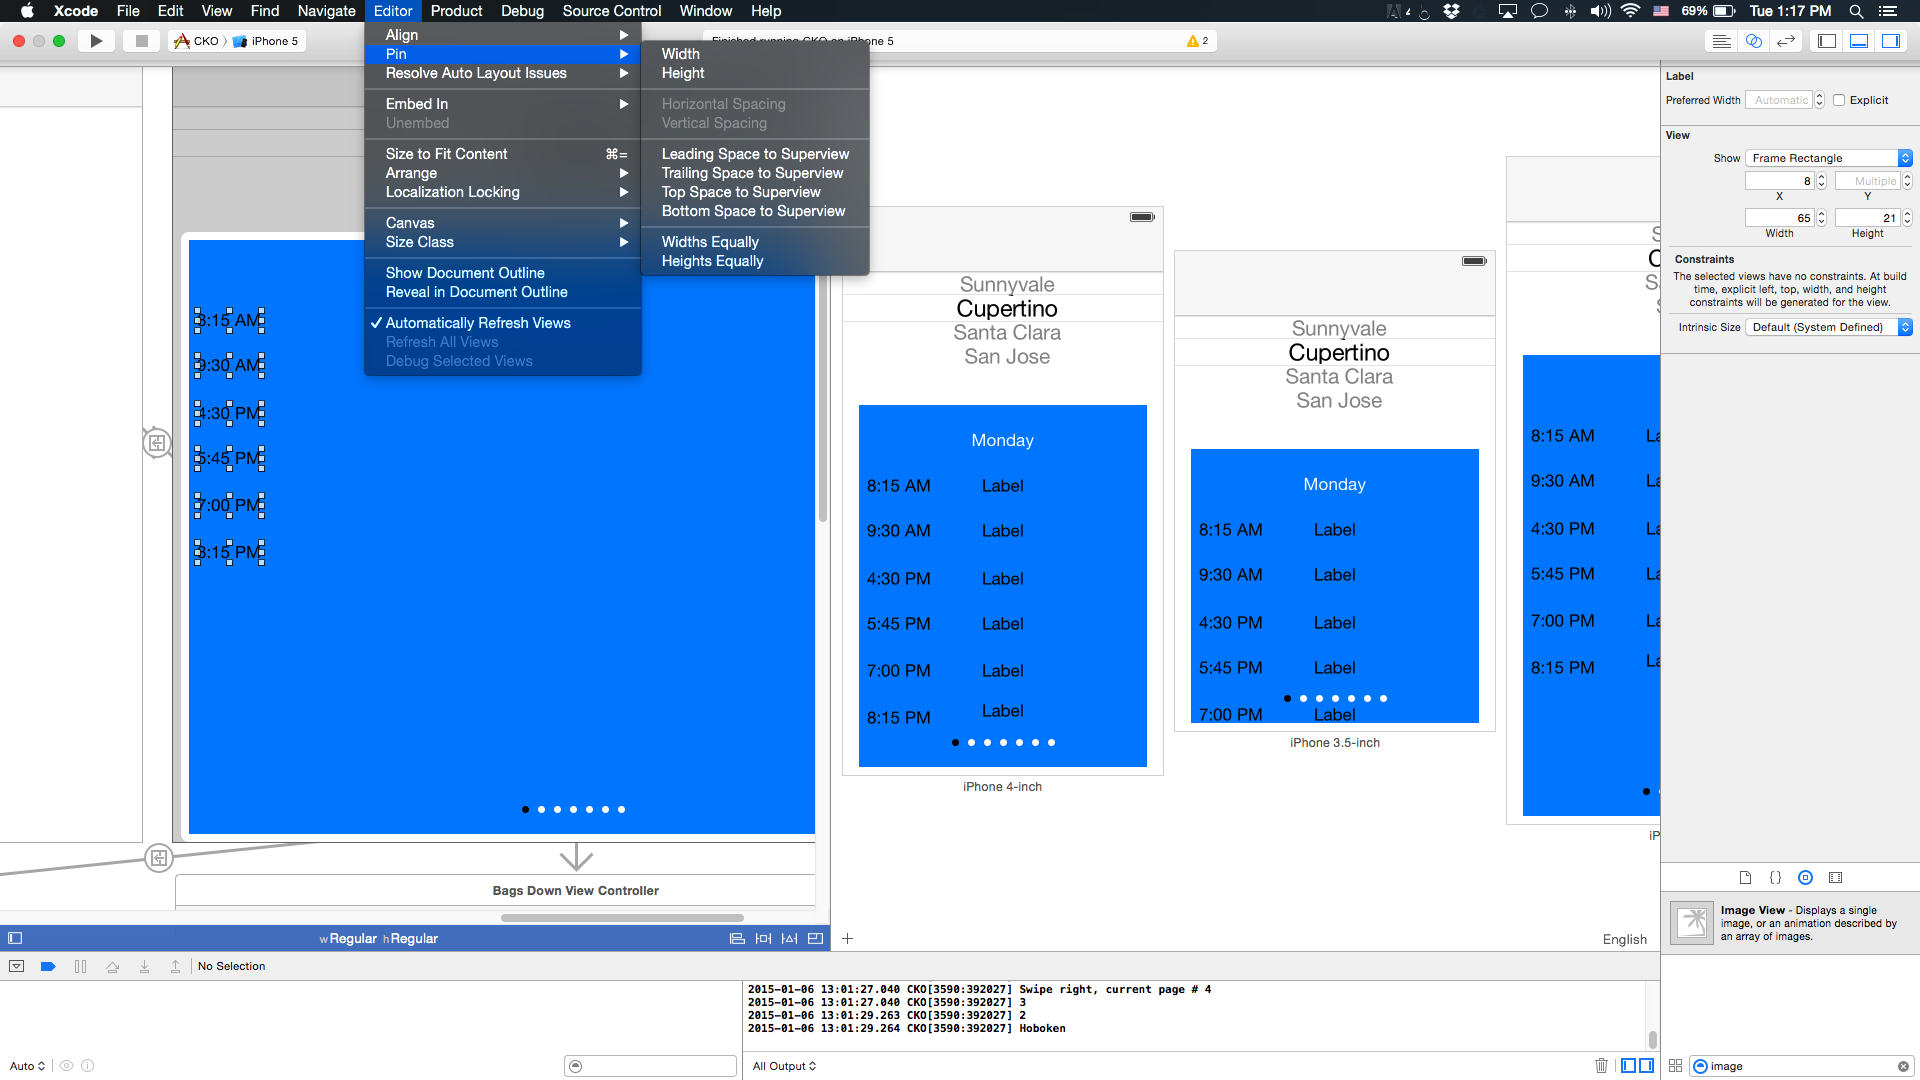The width and height of the screenshot is (1920, 1080).
Task: Clear the console with trash icon
Action: [x=1601, y=1065]
